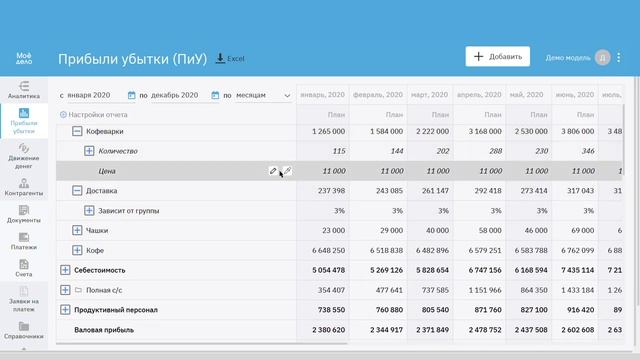
Task: Select the январь, 2020 column header
Action: tap(322, 95)
